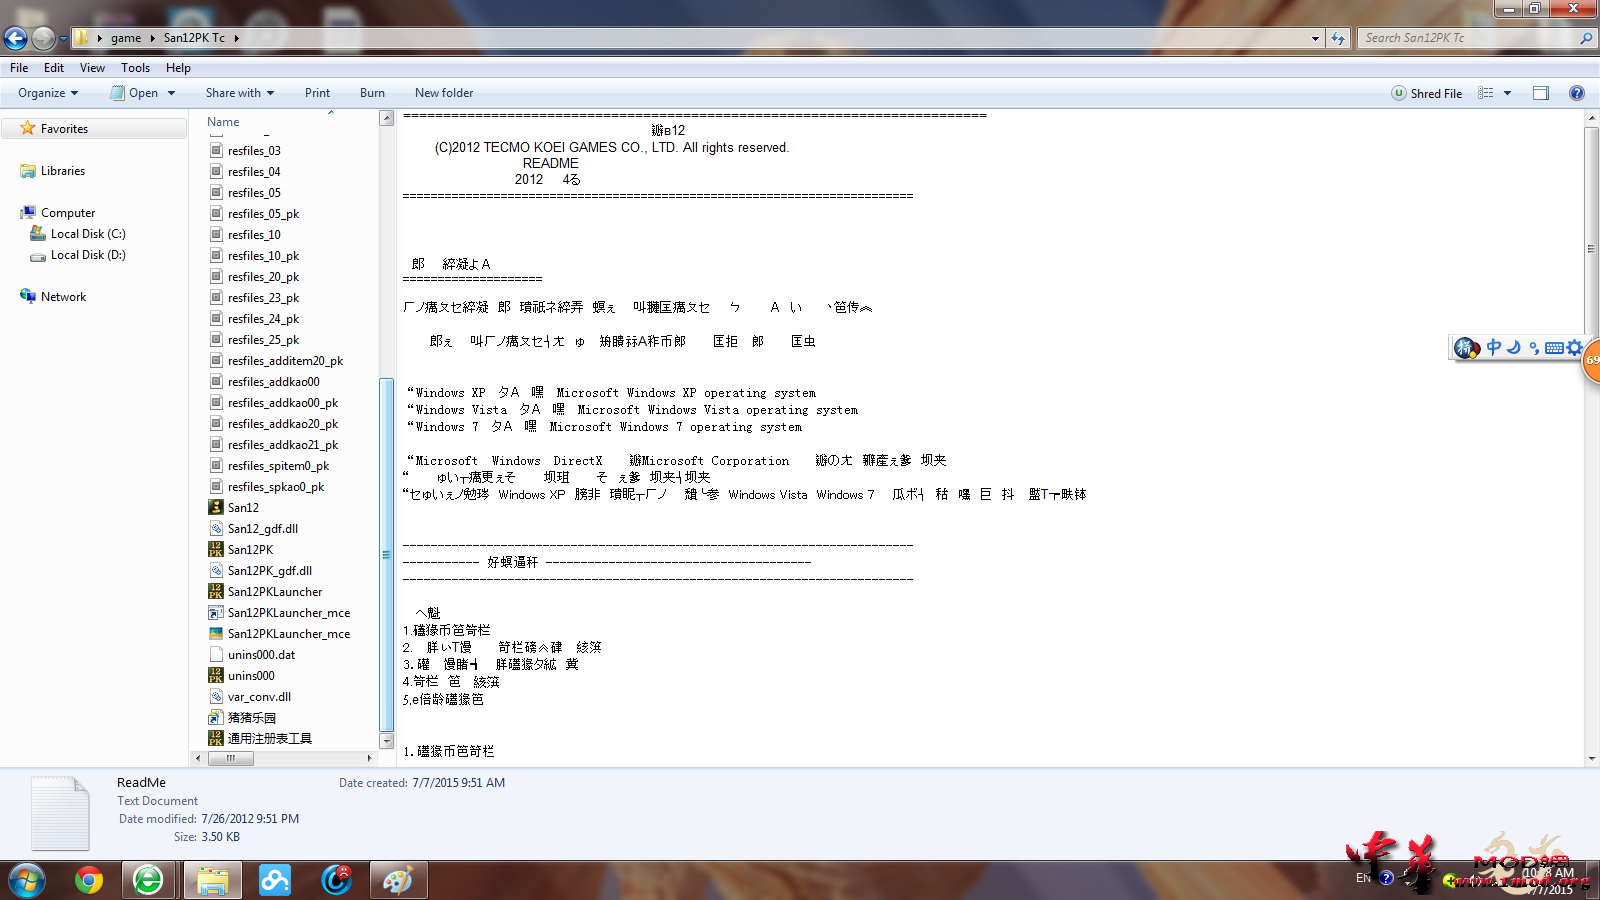Launch Google Chrome from taskbar
The width and height of the screenshot is (1600, 900).
pyautogui.click(x=89, y=881)
